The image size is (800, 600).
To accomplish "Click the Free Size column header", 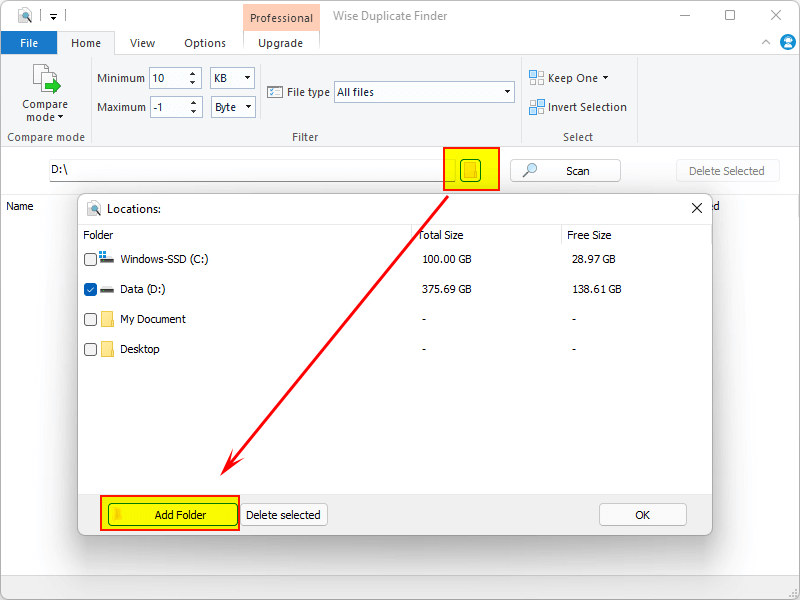I will pos(589,235).
